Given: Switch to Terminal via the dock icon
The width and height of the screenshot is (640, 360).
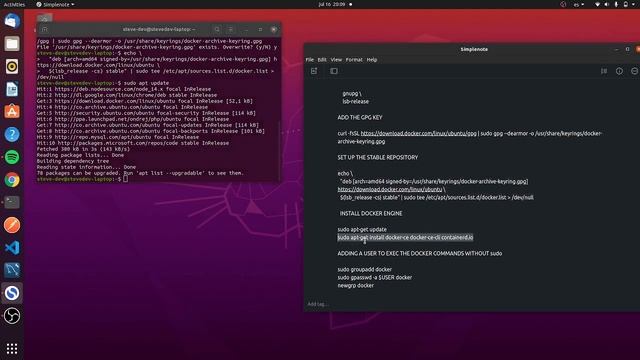Looking at the screenshot, I should coord(12,202).
